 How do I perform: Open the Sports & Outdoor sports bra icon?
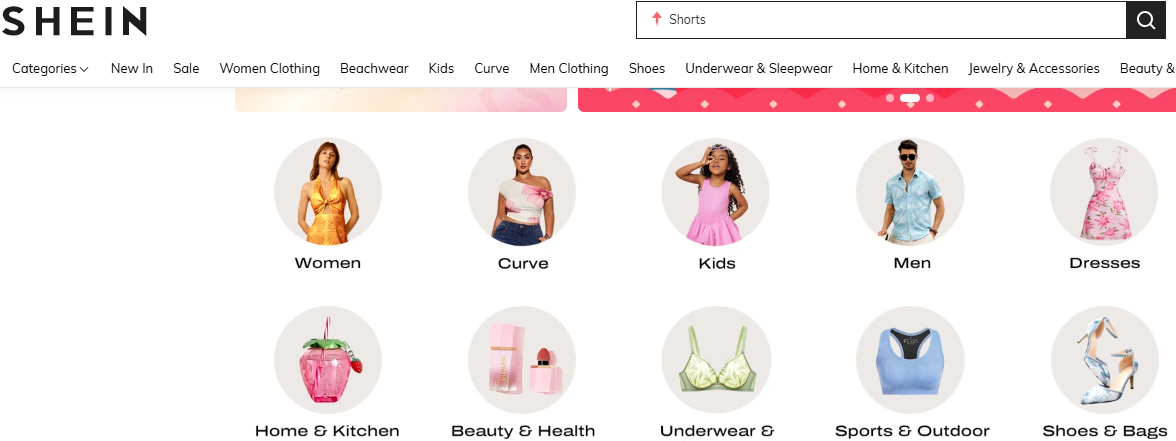[x=910, y=360]
